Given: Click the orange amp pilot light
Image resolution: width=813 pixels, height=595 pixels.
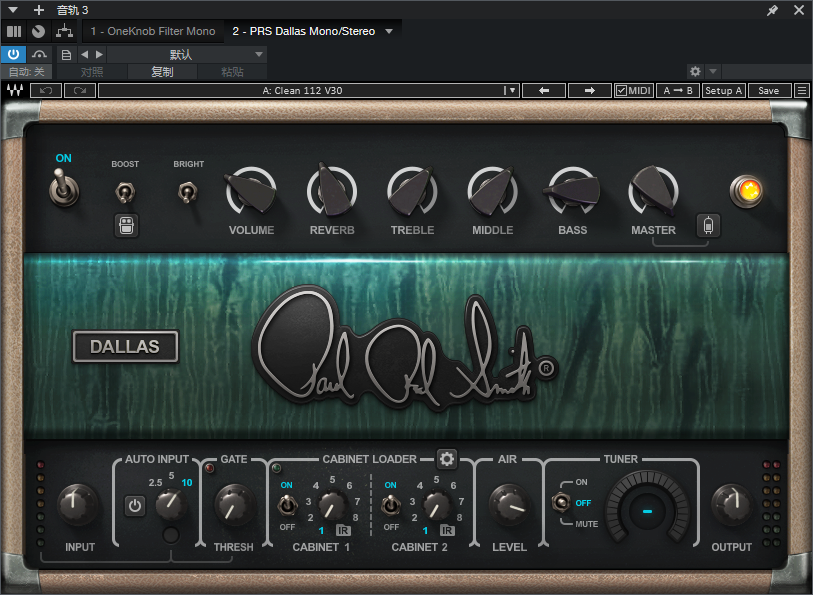Looking at the screenshot, I should [746, 191].
